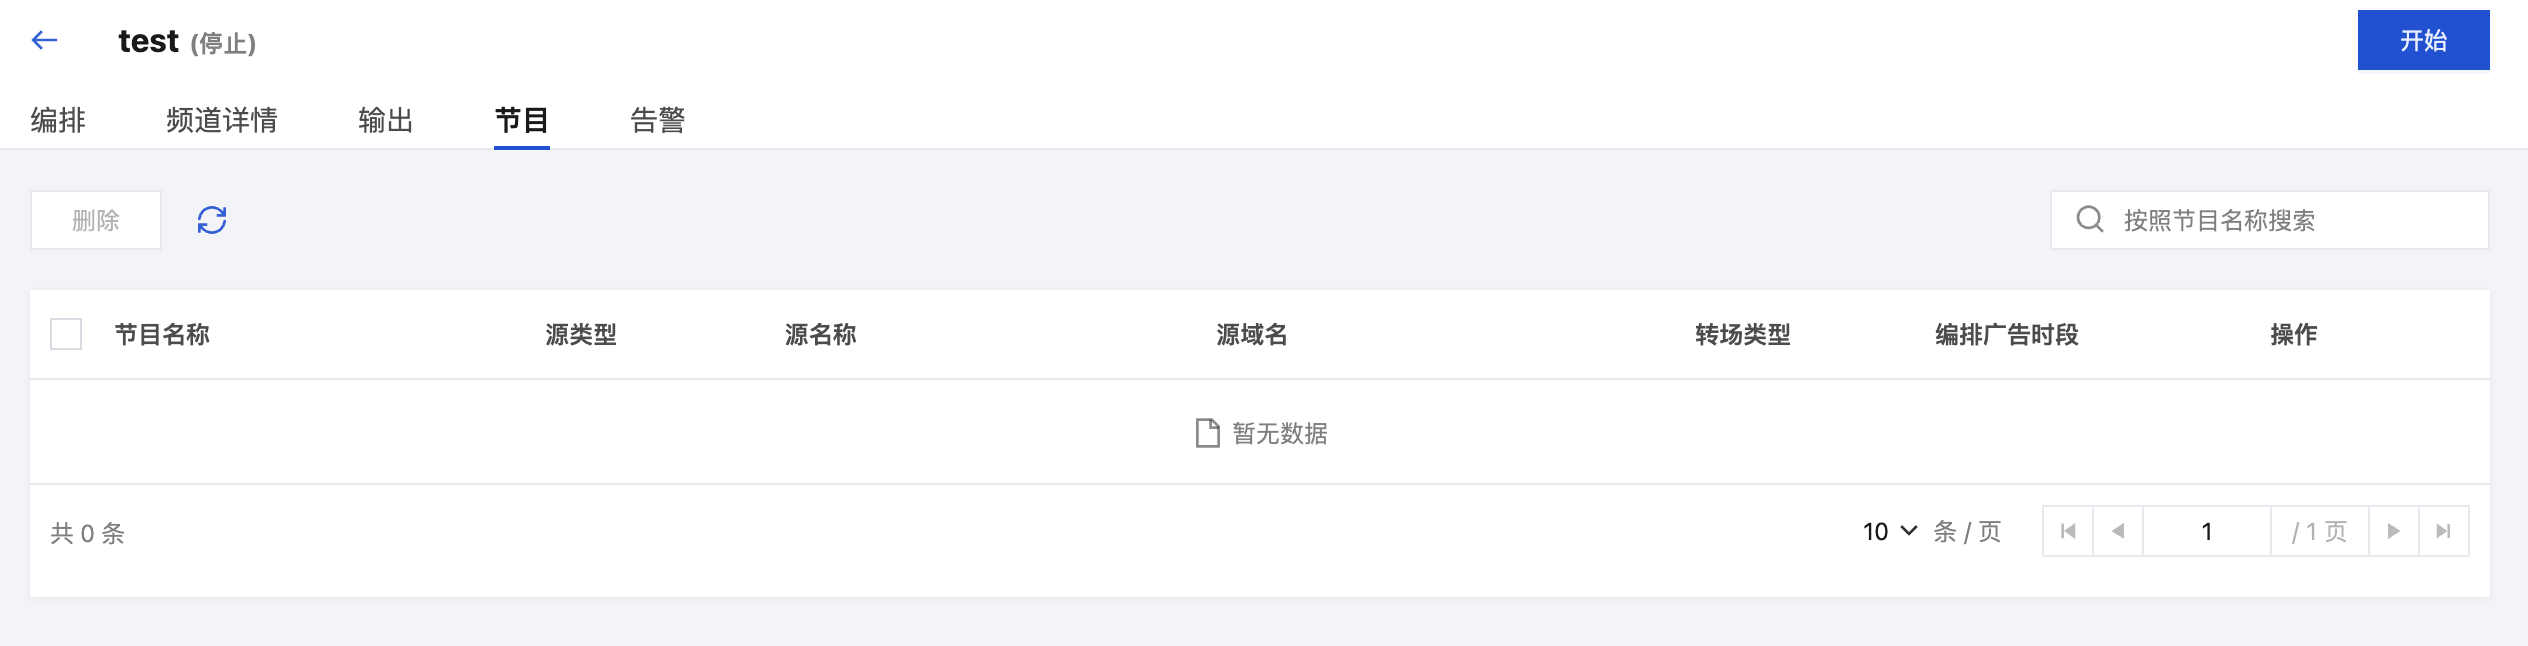Viewport: 2528px width, 646px height.
Task: Expand page size chevron arrow
Action: click(x=1908, y=531)
